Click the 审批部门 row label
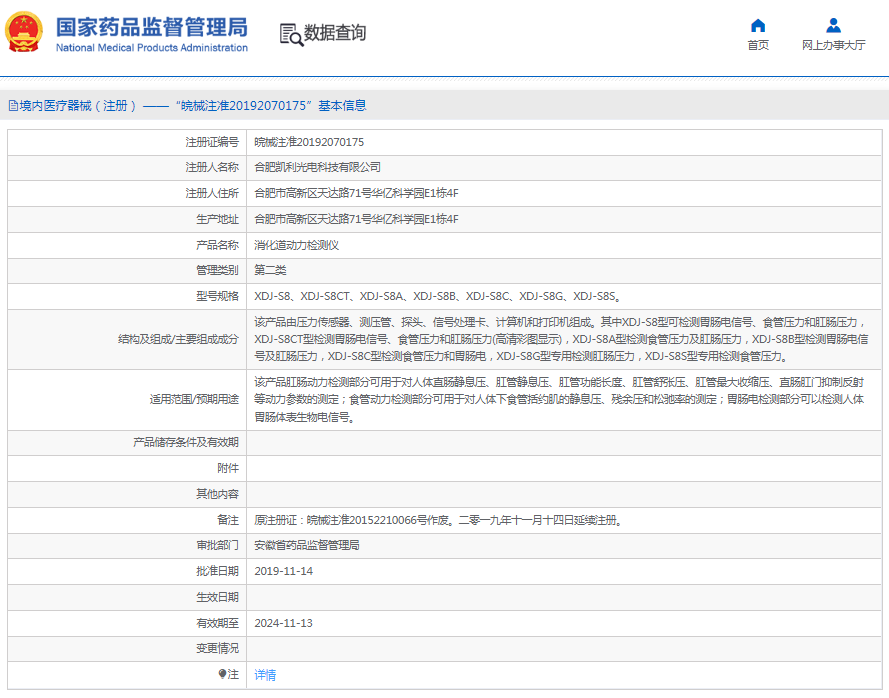Screen dimensions: 889x698 [x=217, y=545]
